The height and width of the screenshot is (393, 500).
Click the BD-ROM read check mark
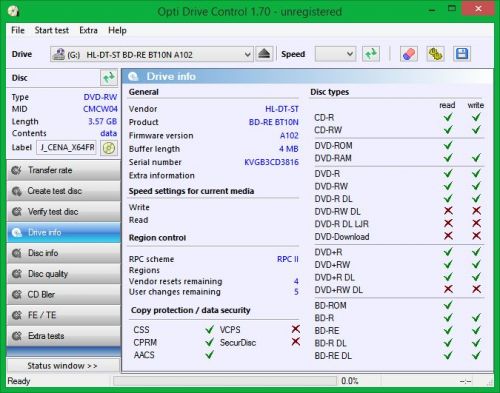(x=448, y=305)
